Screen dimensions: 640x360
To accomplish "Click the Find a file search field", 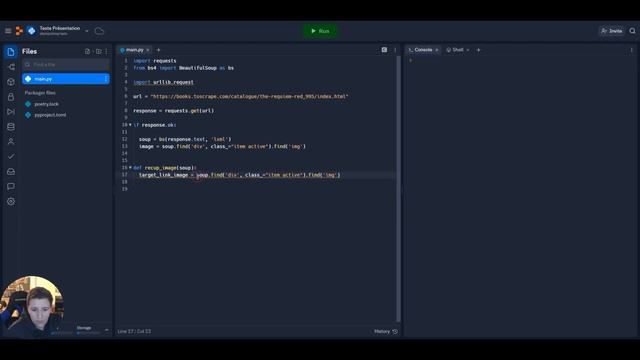I will click(66, 64).
